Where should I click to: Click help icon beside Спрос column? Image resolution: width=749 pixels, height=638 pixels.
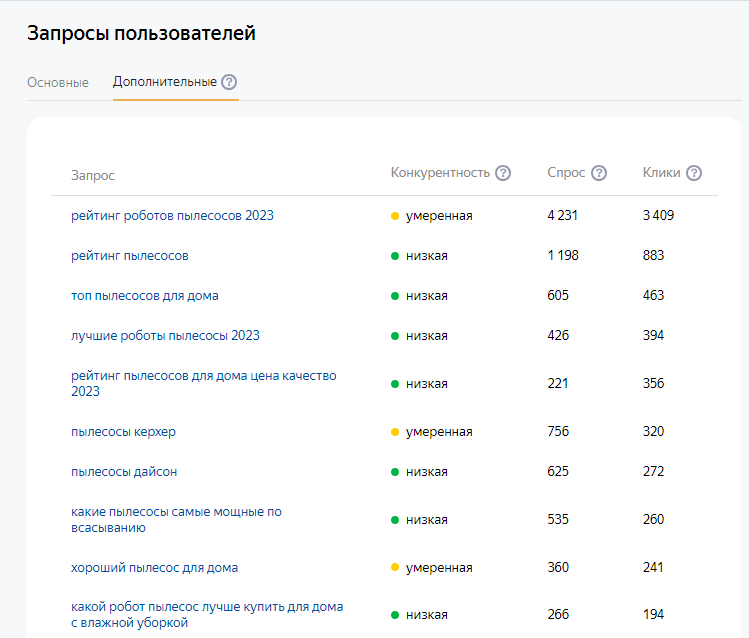(x=599, y=173)
